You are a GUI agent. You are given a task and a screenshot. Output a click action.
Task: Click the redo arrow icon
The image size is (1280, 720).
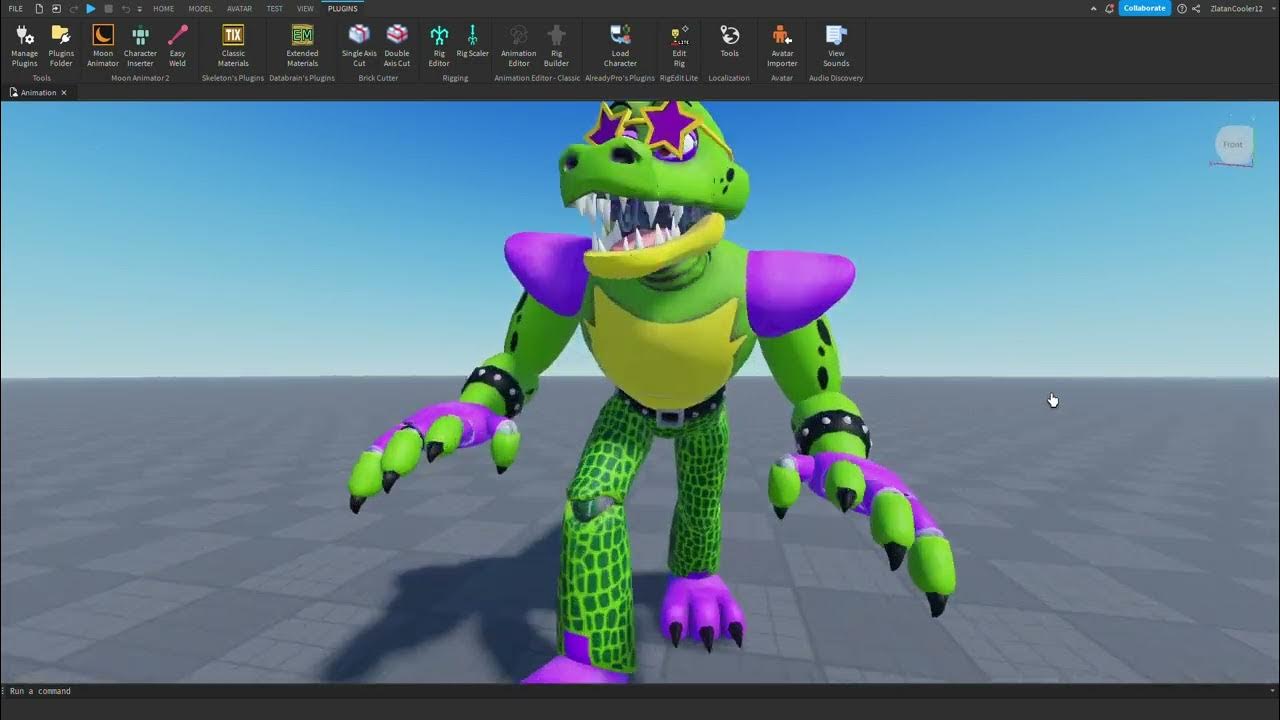pos(73,8)
